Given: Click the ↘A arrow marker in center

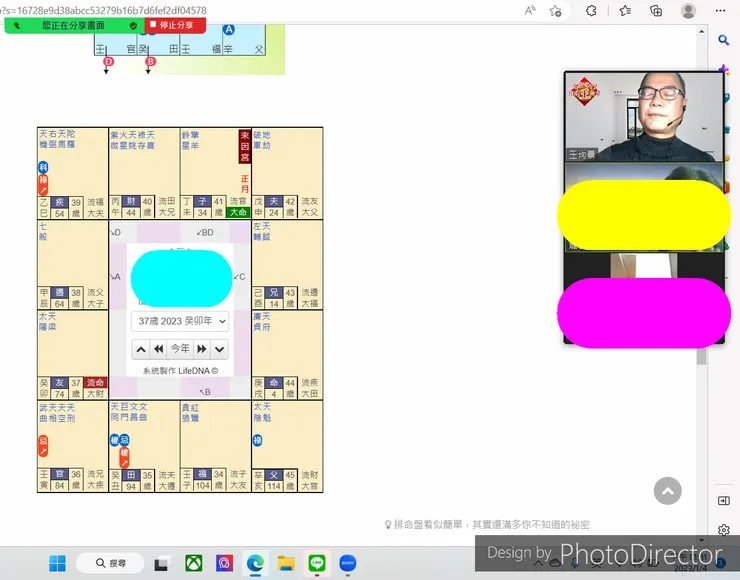Looking at the screenshot, I should coord(115,277).
